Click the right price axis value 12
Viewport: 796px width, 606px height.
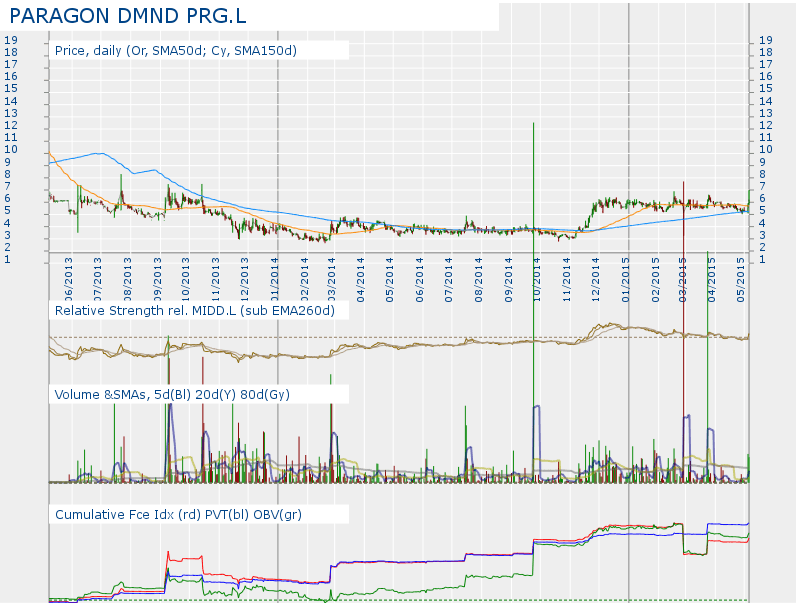(x=766, y=125)
